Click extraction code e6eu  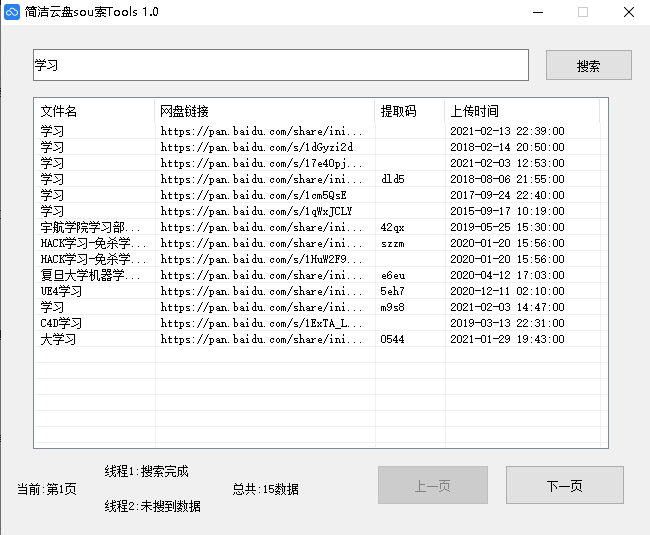(x=393, y=275)
